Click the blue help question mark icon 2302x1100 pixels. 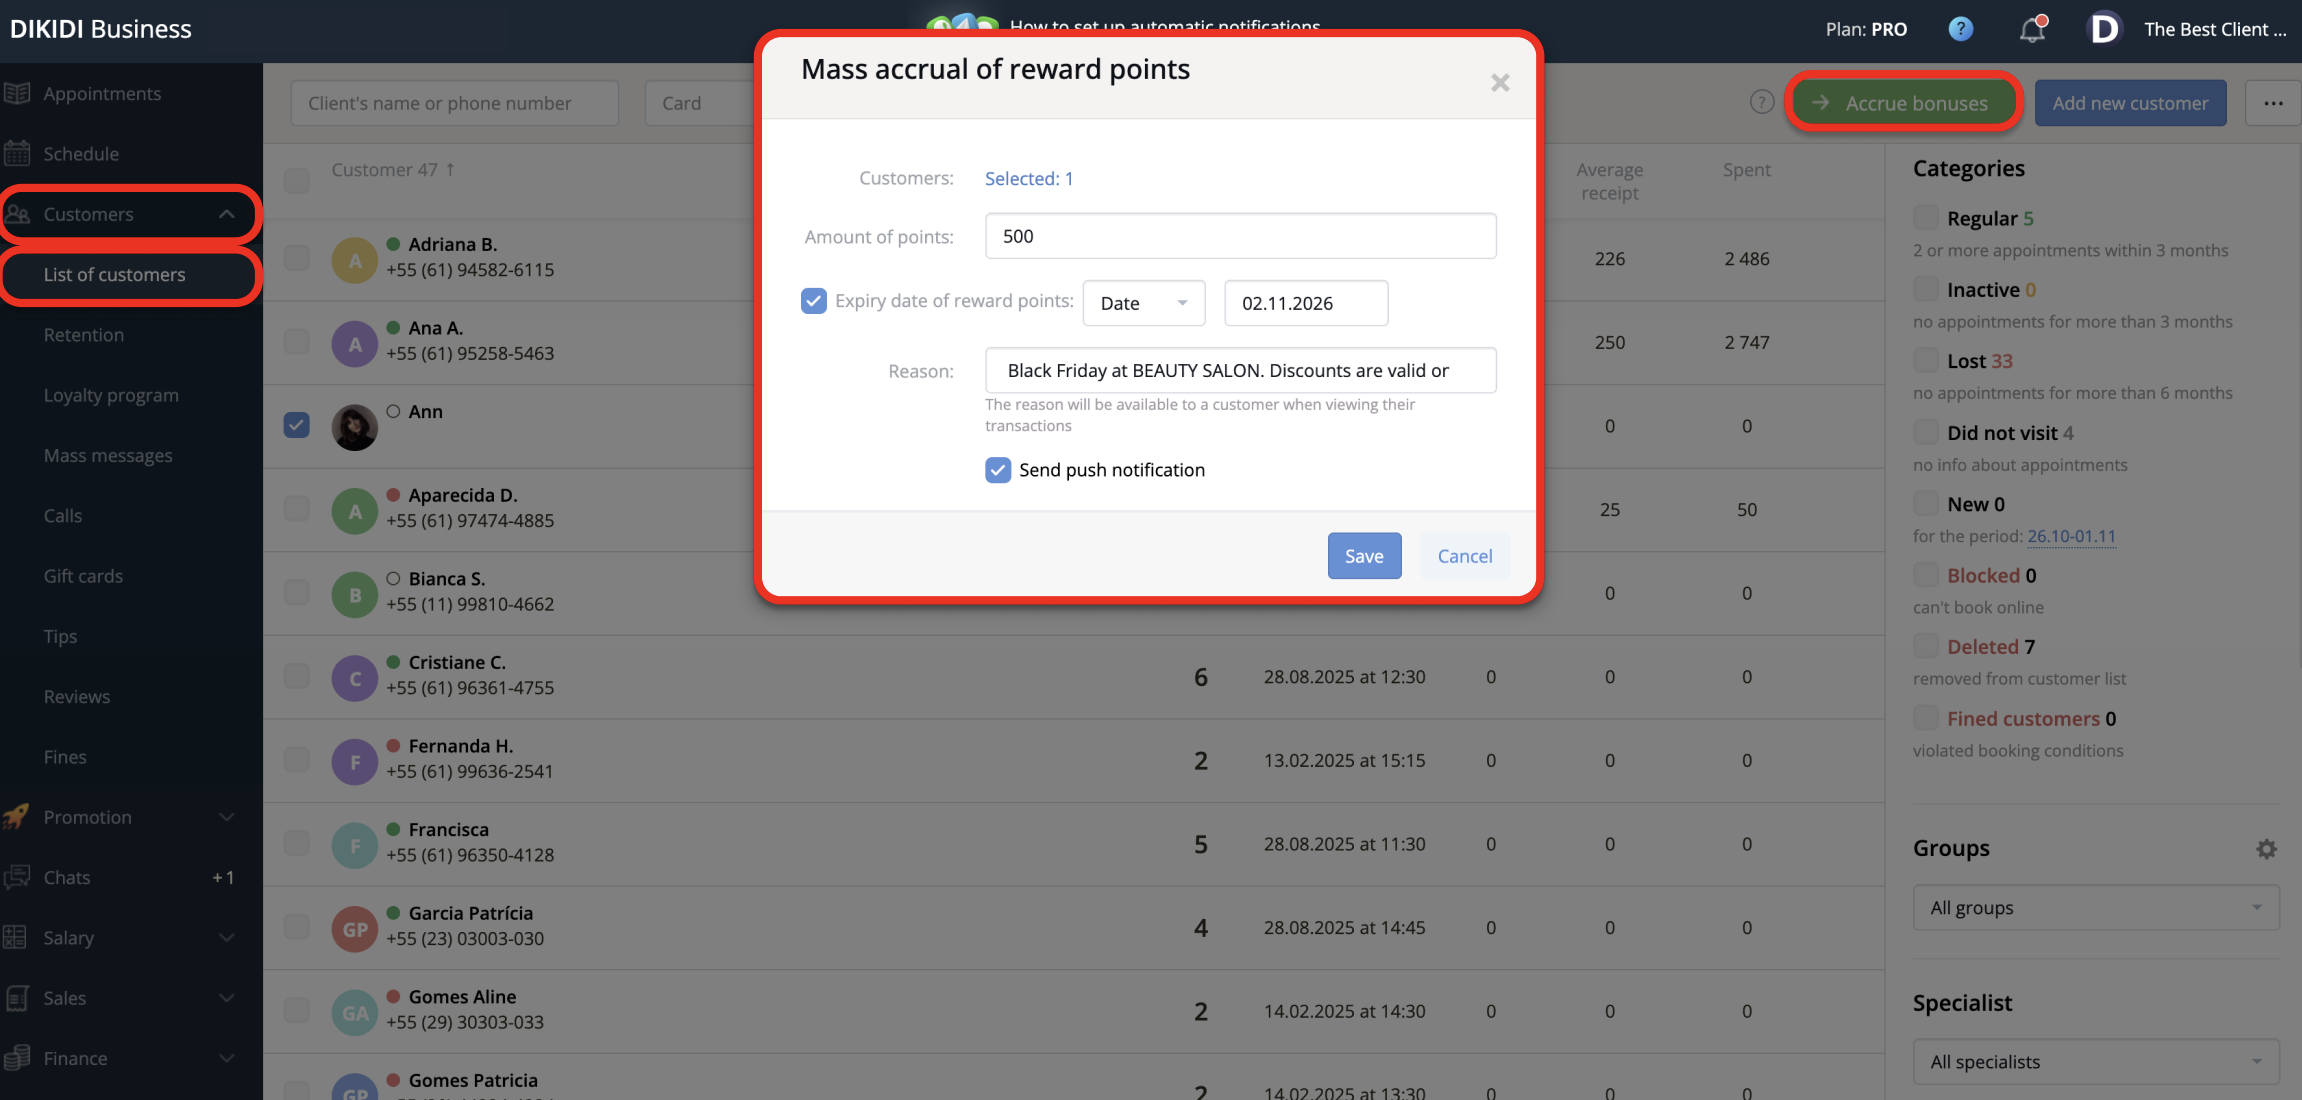coord(1960,29)
